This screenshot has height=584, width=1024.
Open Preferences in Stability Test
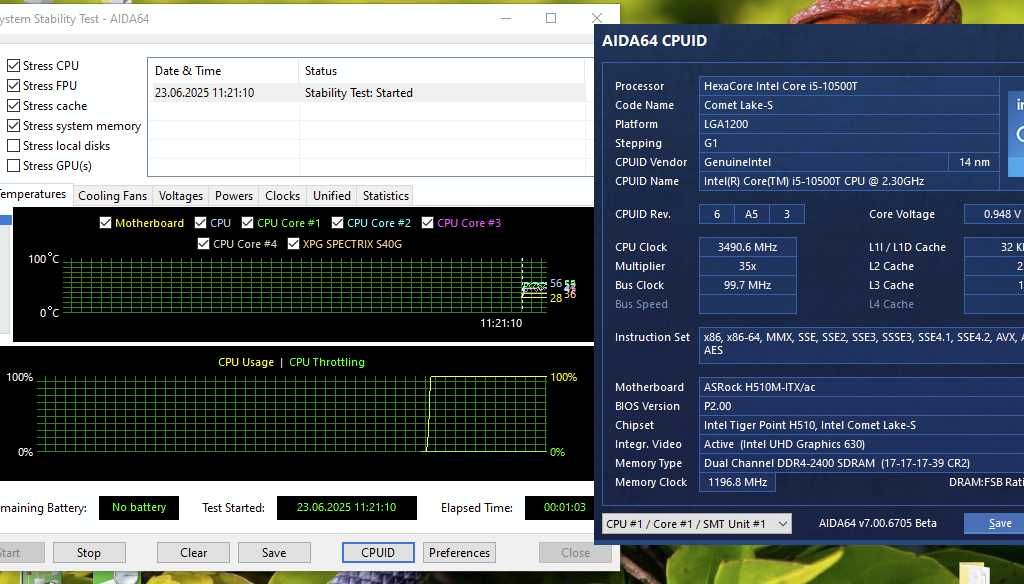click(459, 553)
